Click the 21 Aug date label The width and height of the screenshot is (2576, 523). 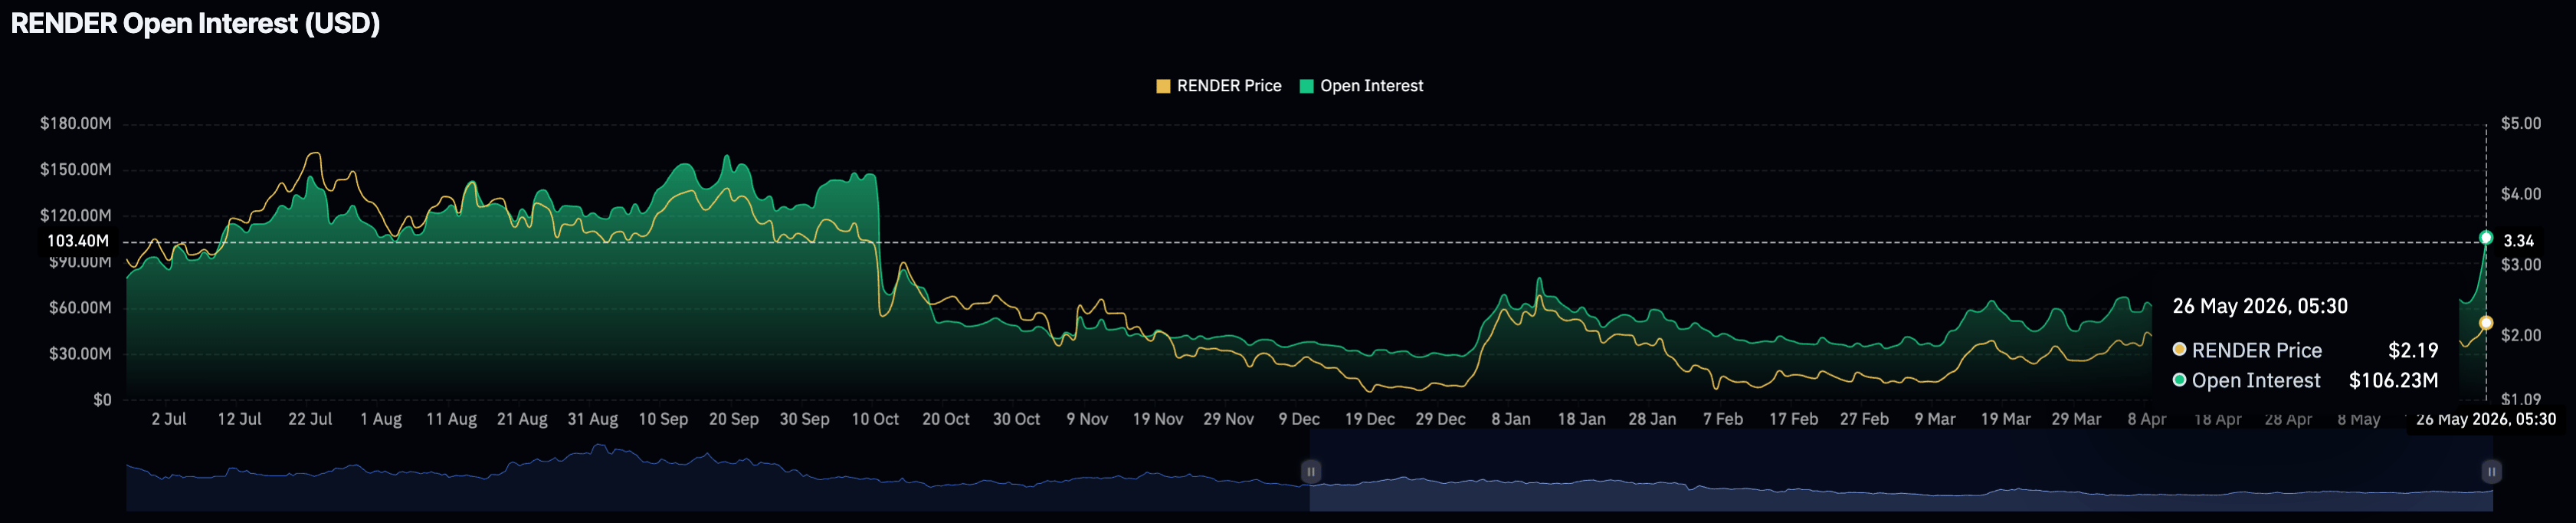pyautogui.click(x=522, y=419)
